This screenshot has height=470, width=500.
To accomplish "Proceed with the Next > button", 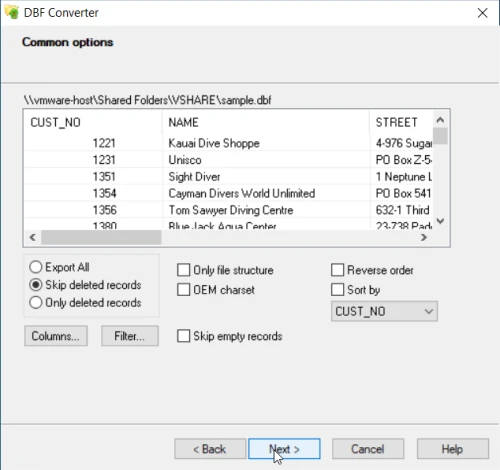I will point(284,449).
